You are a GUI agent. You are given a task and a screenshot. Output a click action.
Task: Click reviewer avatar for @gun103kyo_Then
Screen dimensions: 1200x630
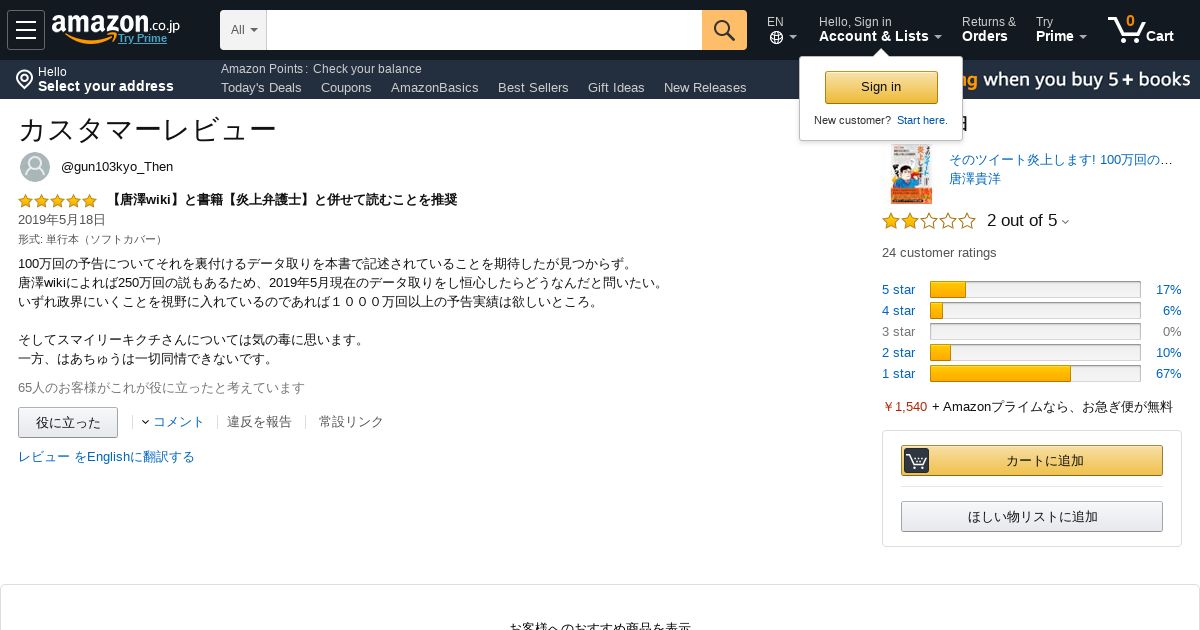click(35, 167)
